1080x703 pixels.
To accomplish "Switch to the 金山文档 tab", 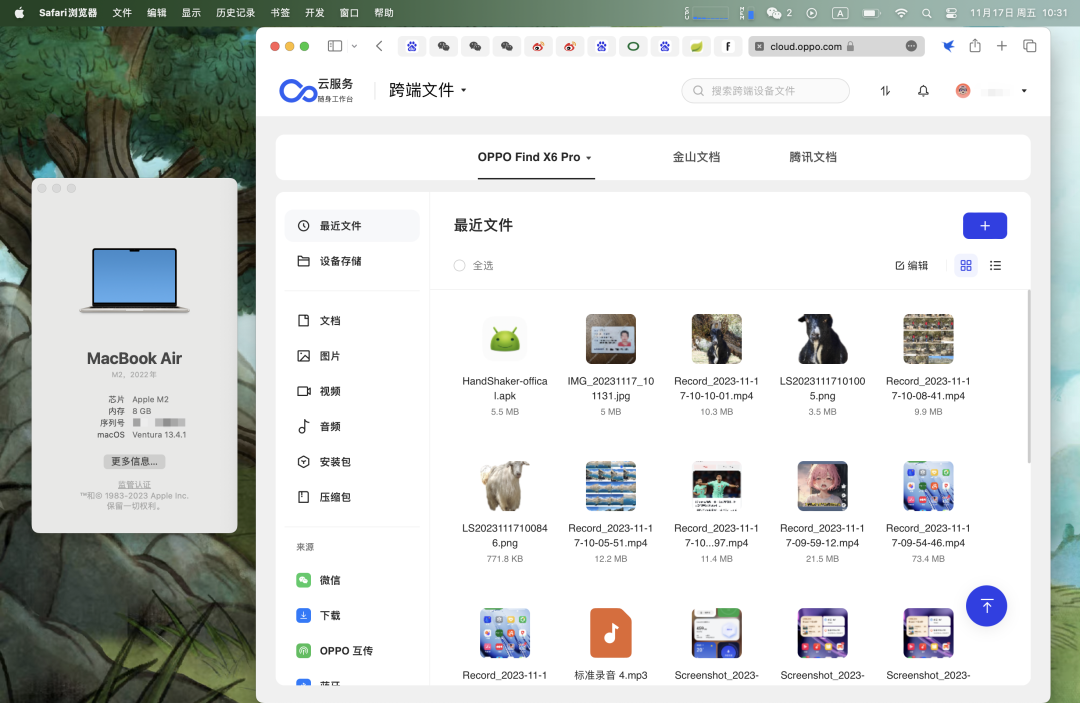I will pos(696,157).
